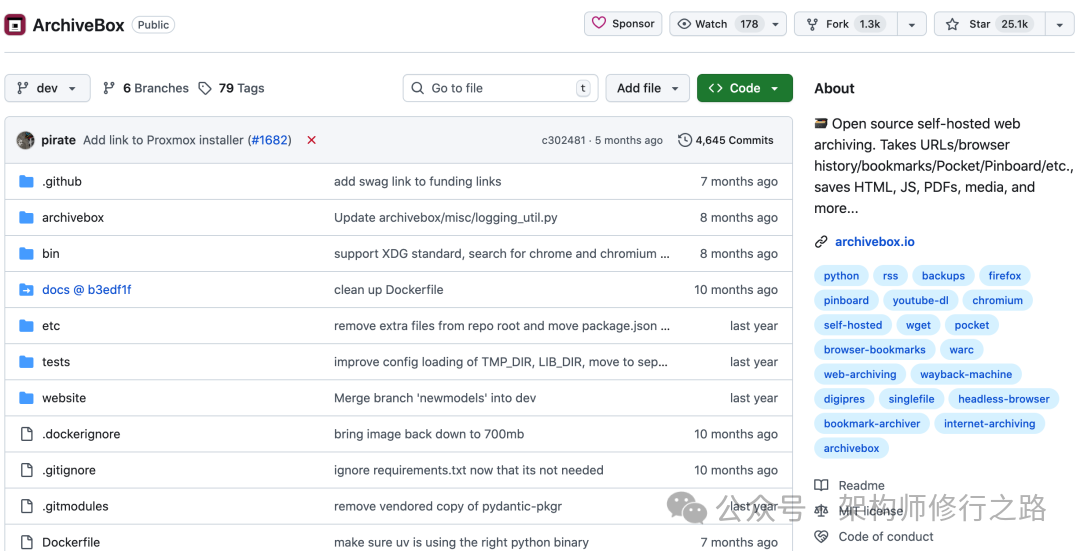Image resolution: width=1080 pixels, height=551 pixels.
Task: Select the bookmark-archiver topic tag
Action: (x=872, y=424)
